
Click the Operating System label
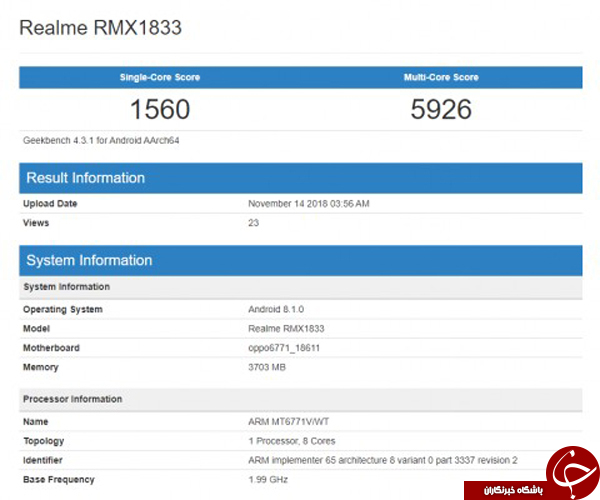[x=63, y=309]
